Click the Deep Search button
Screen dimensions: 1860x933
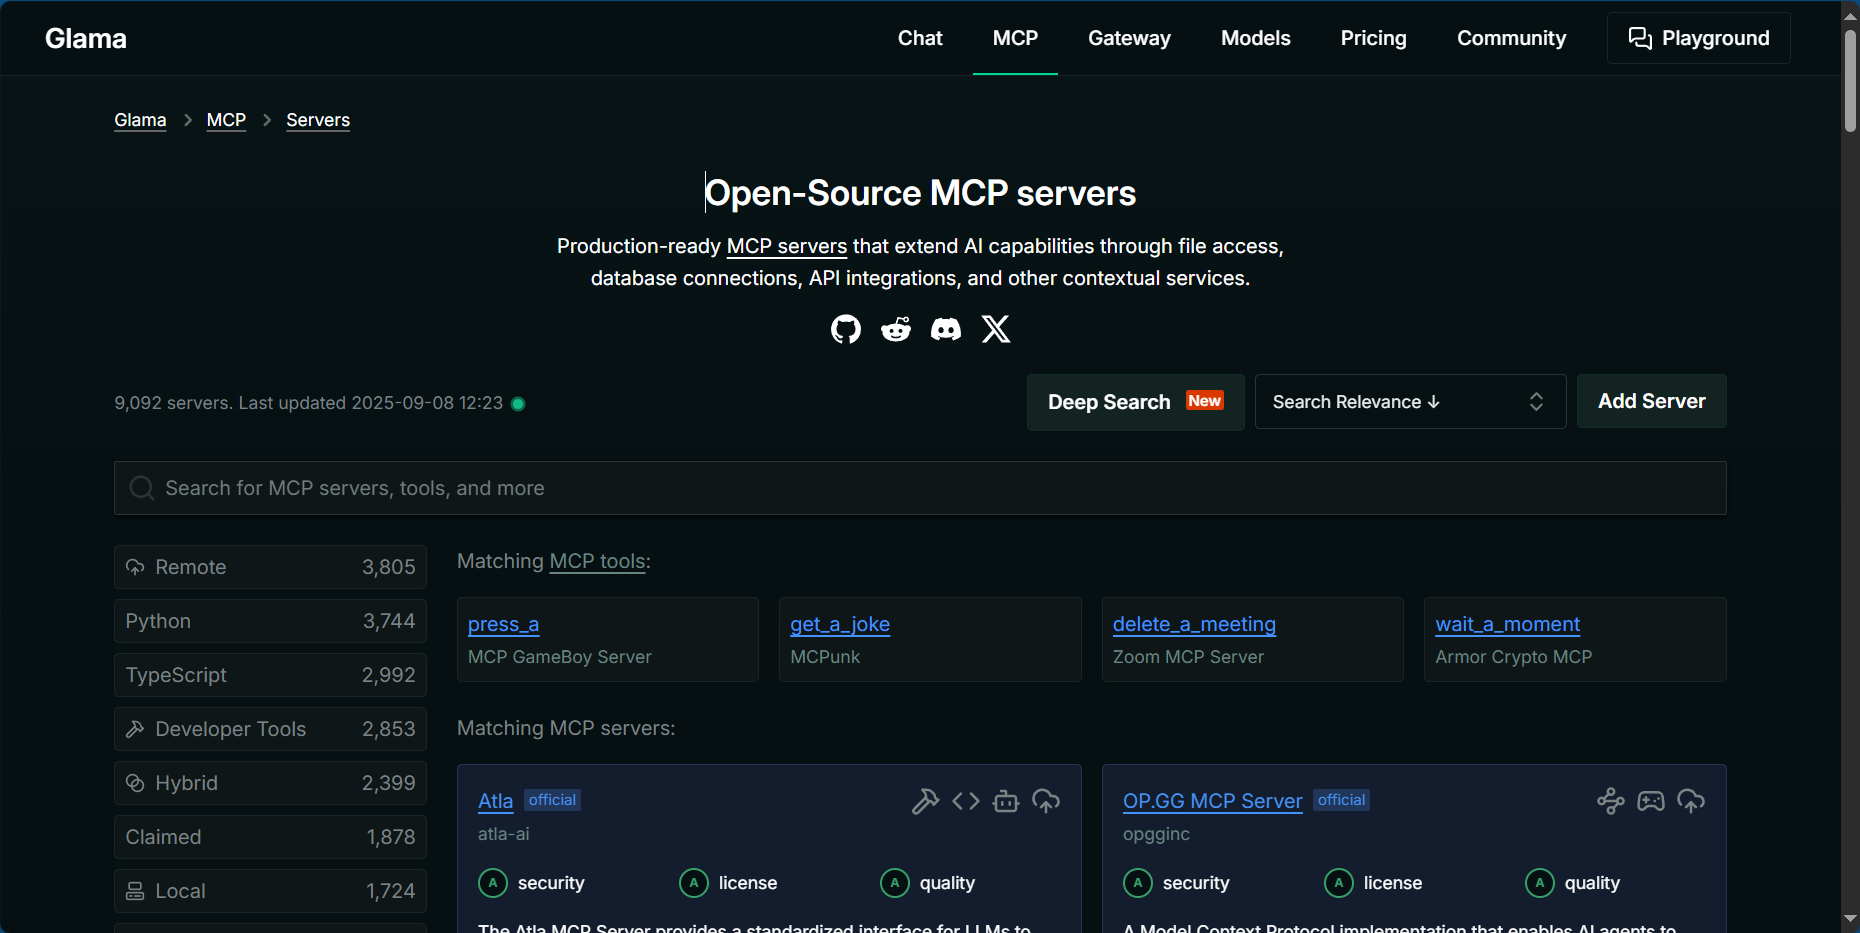click(x=1136, y=402)
